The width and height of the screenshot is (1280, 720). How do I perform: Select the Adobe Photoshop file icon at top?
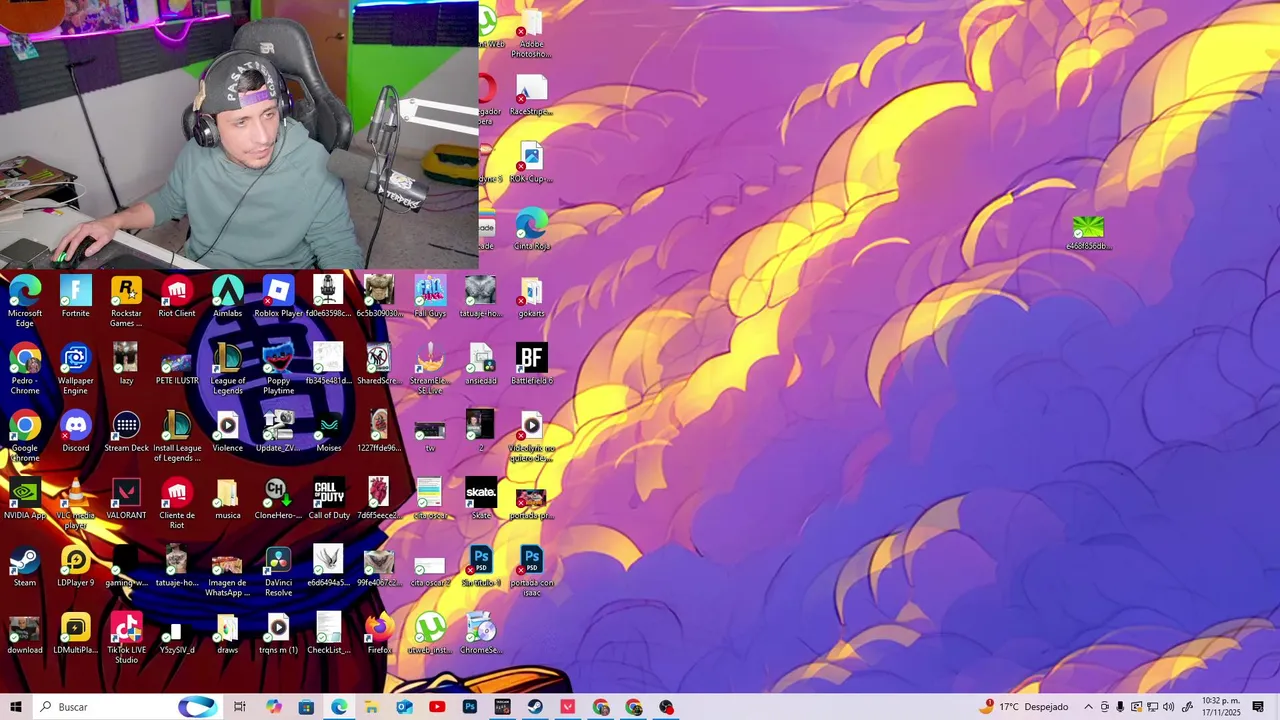click(531, 32)
